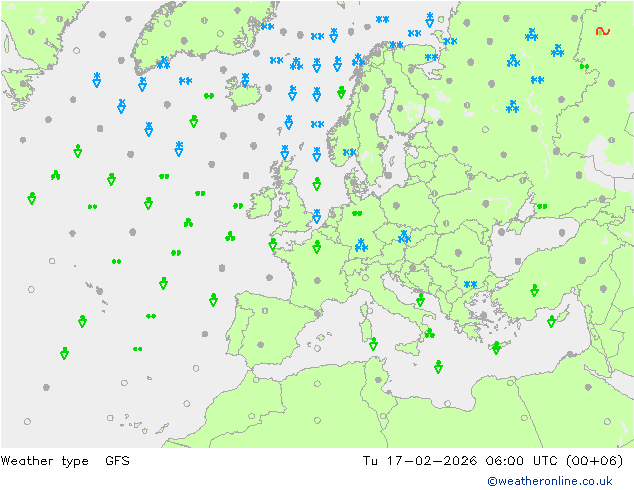Click the rain shower symbol beside Sardinia
The width and height of the screenshot is (634, 490).
373,344
